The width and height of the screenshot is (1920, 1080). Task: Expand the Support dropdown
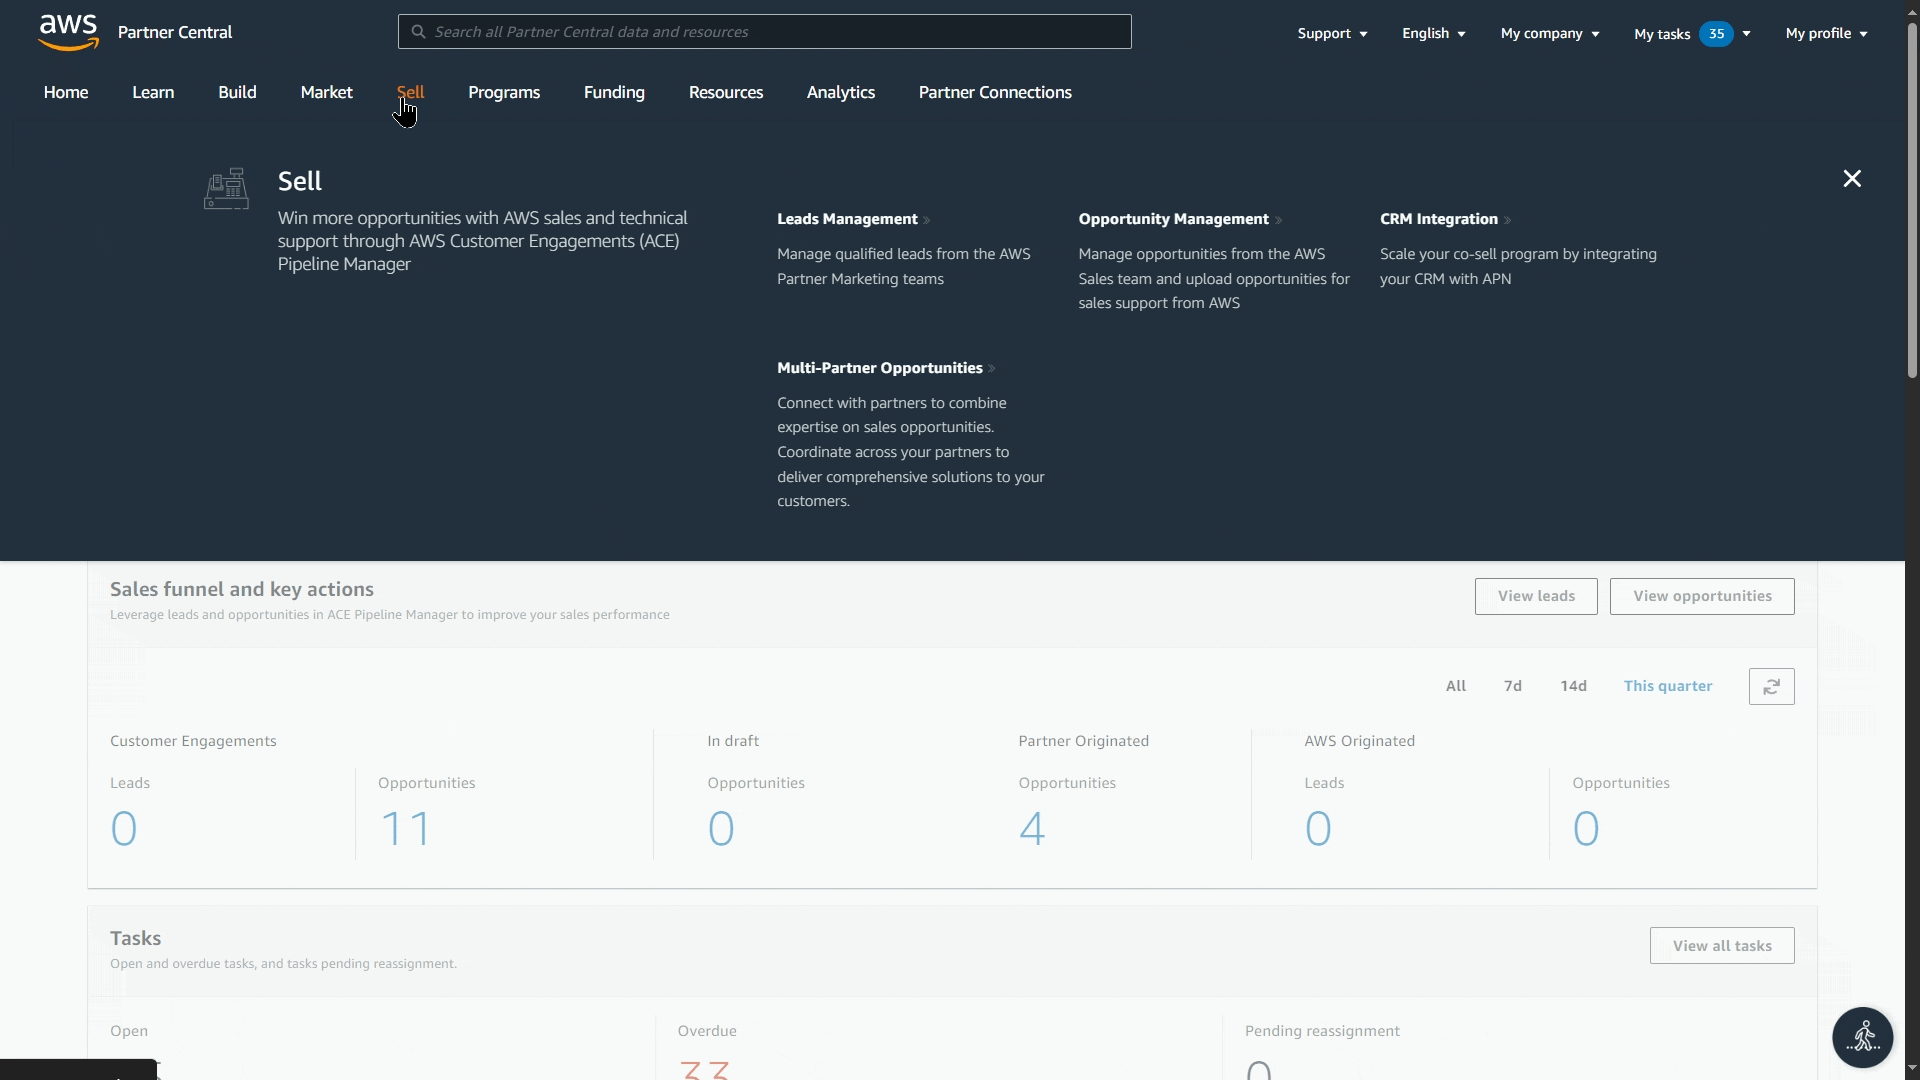coord(1332,34)
